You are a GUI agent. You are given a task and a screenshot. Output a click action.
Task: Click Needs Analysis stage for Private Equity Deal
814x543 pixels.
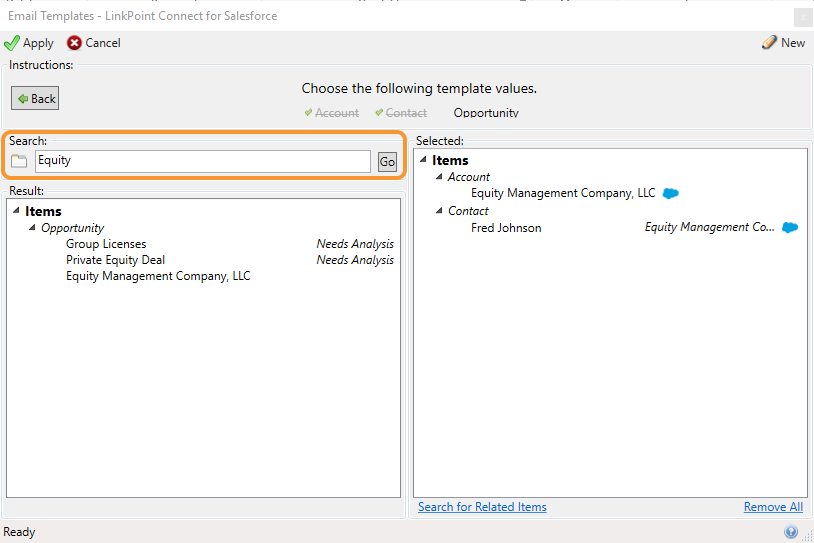click(355, 260)
